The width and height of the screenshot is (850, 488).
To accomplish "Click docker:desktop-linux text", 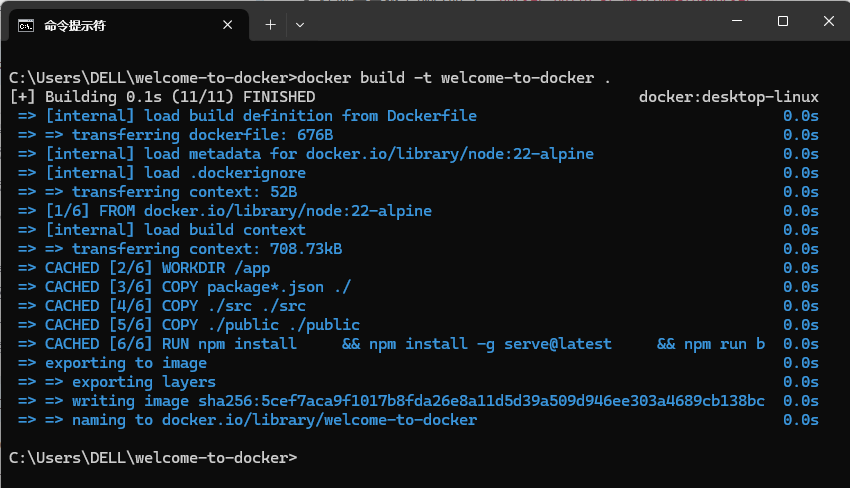I will click(x=729, y=97).
